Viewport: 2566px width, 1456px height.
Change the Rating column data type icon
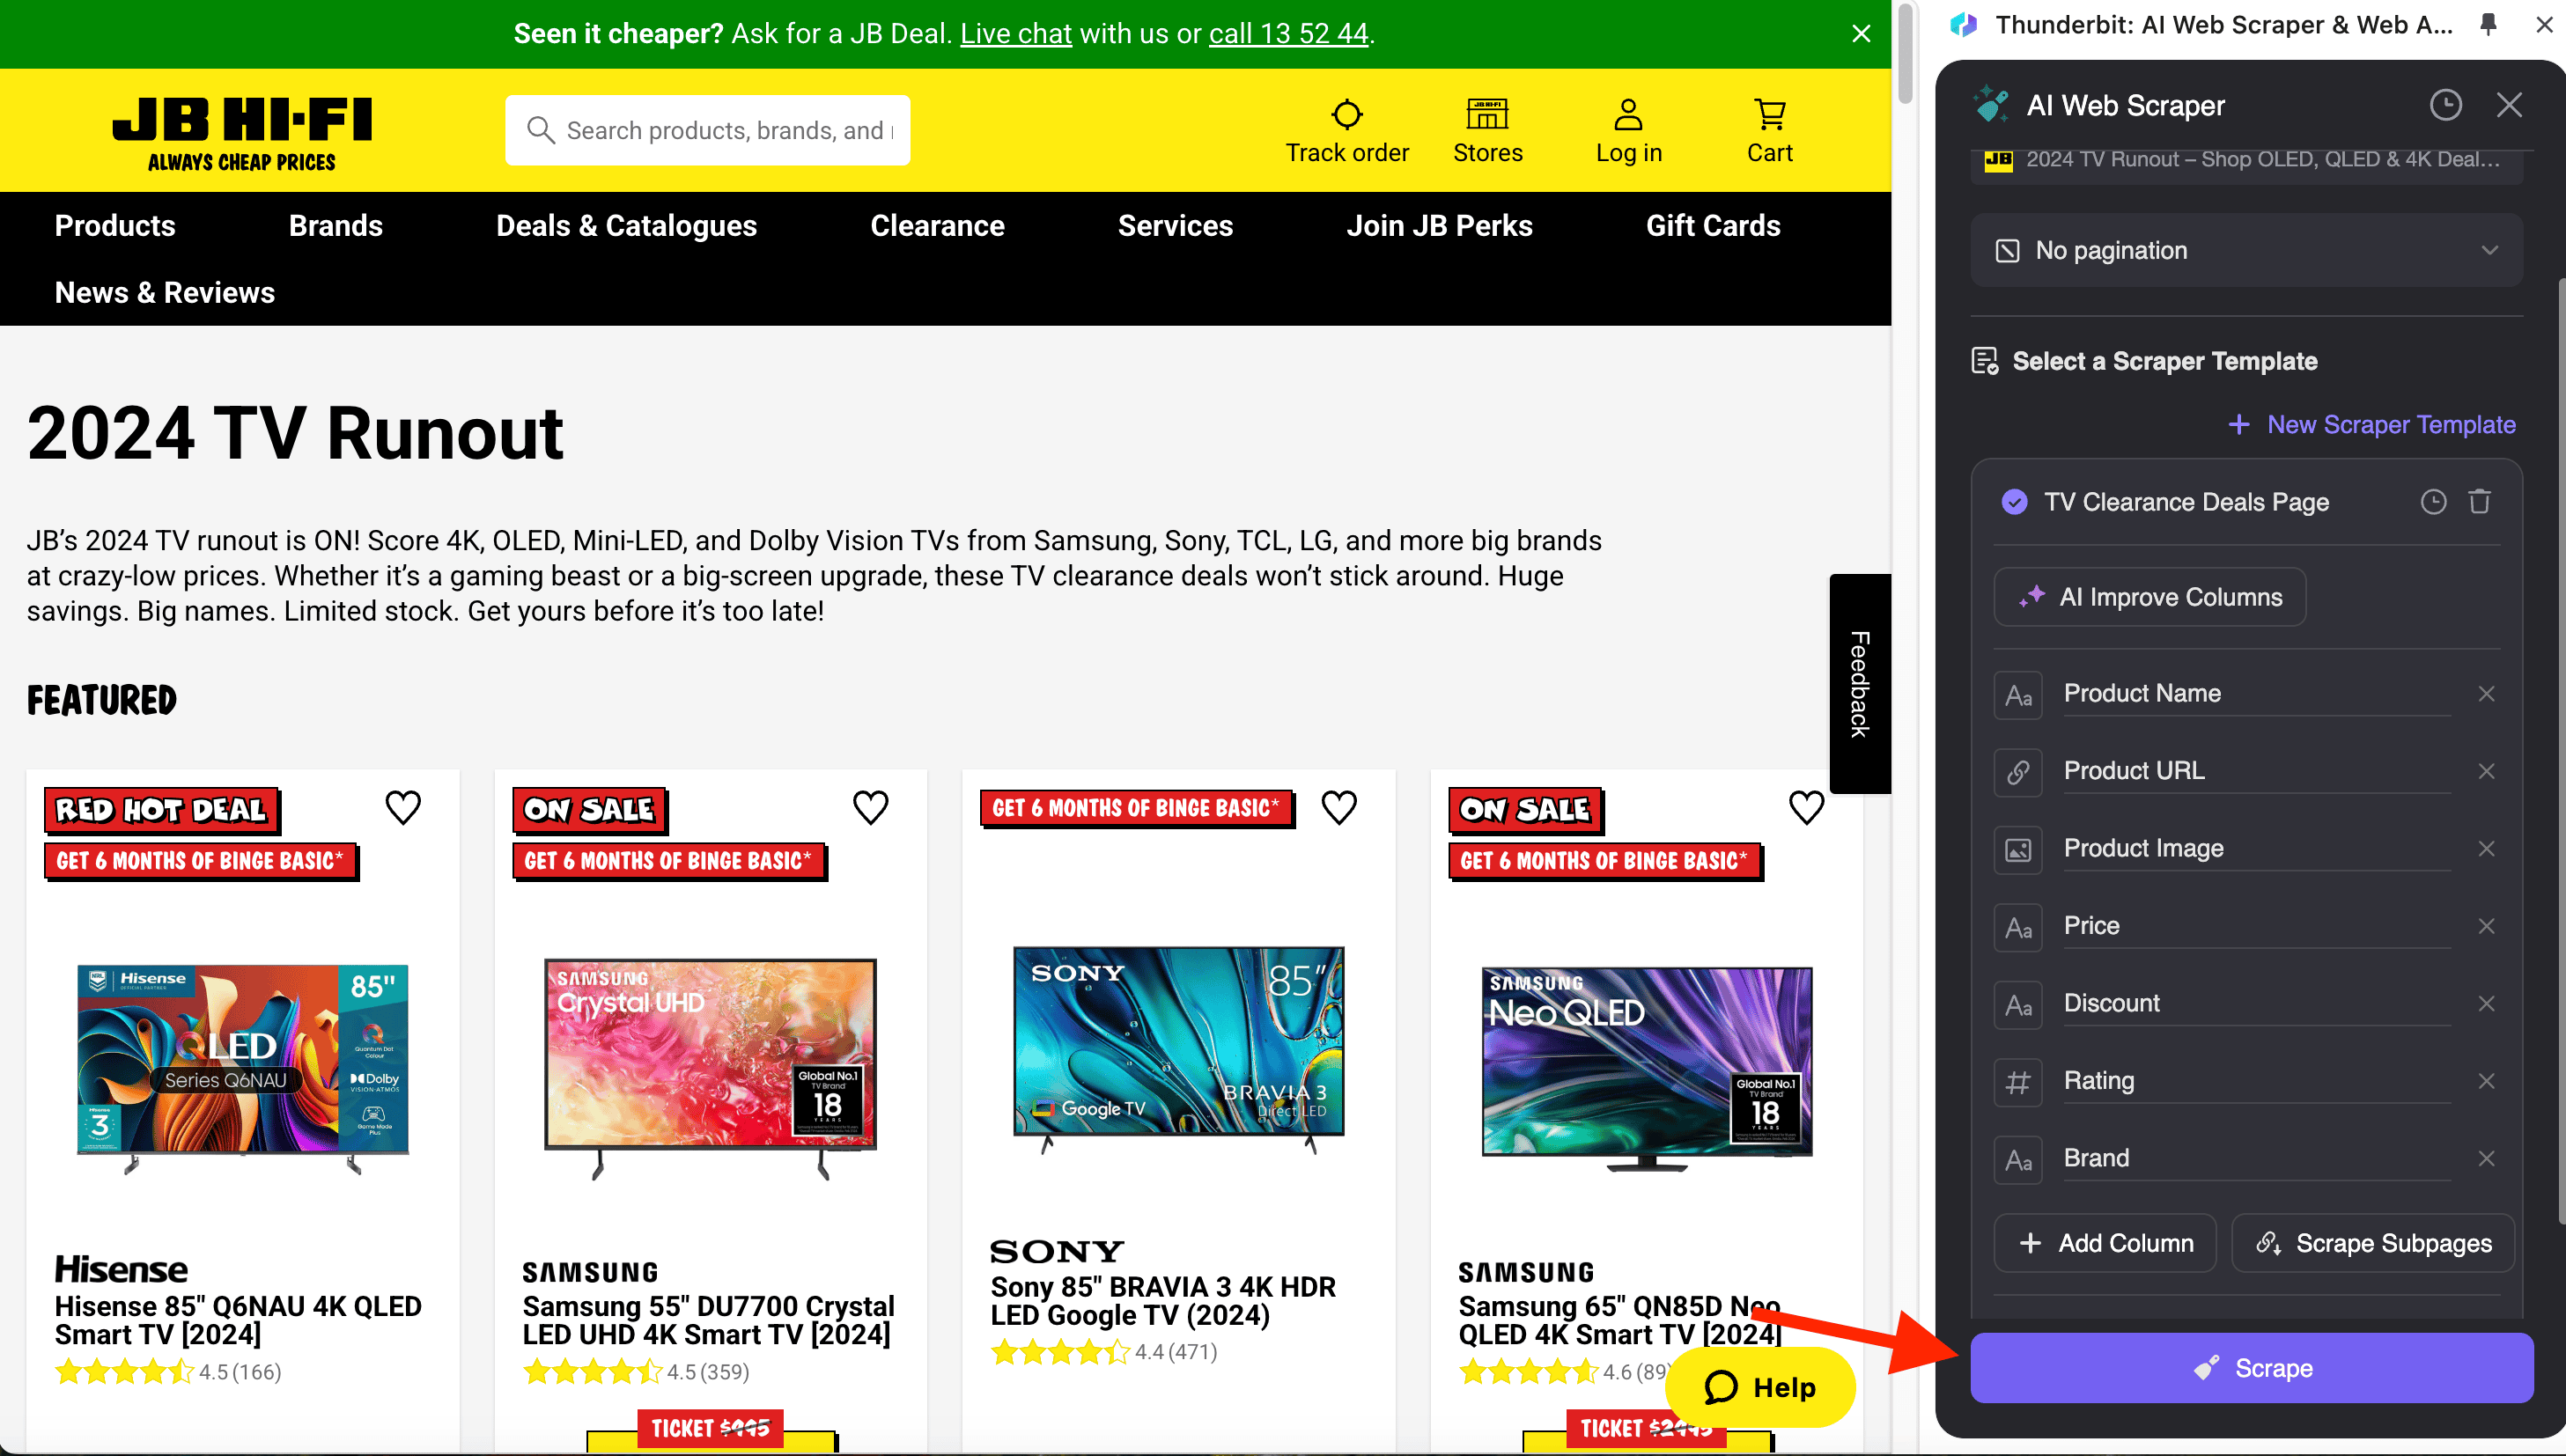[2018, 1082]
